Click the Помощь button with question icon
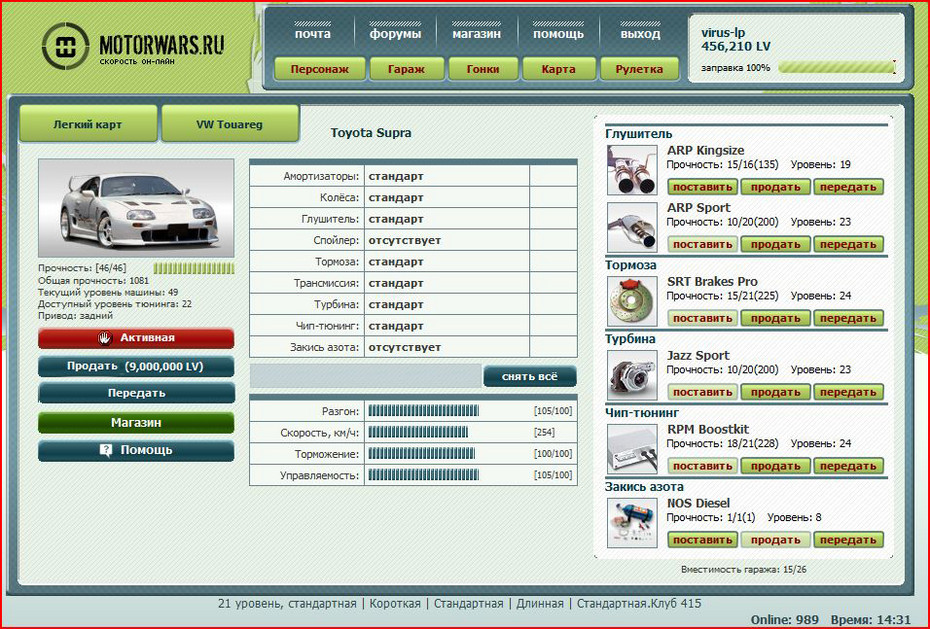 tap(136, 451)
